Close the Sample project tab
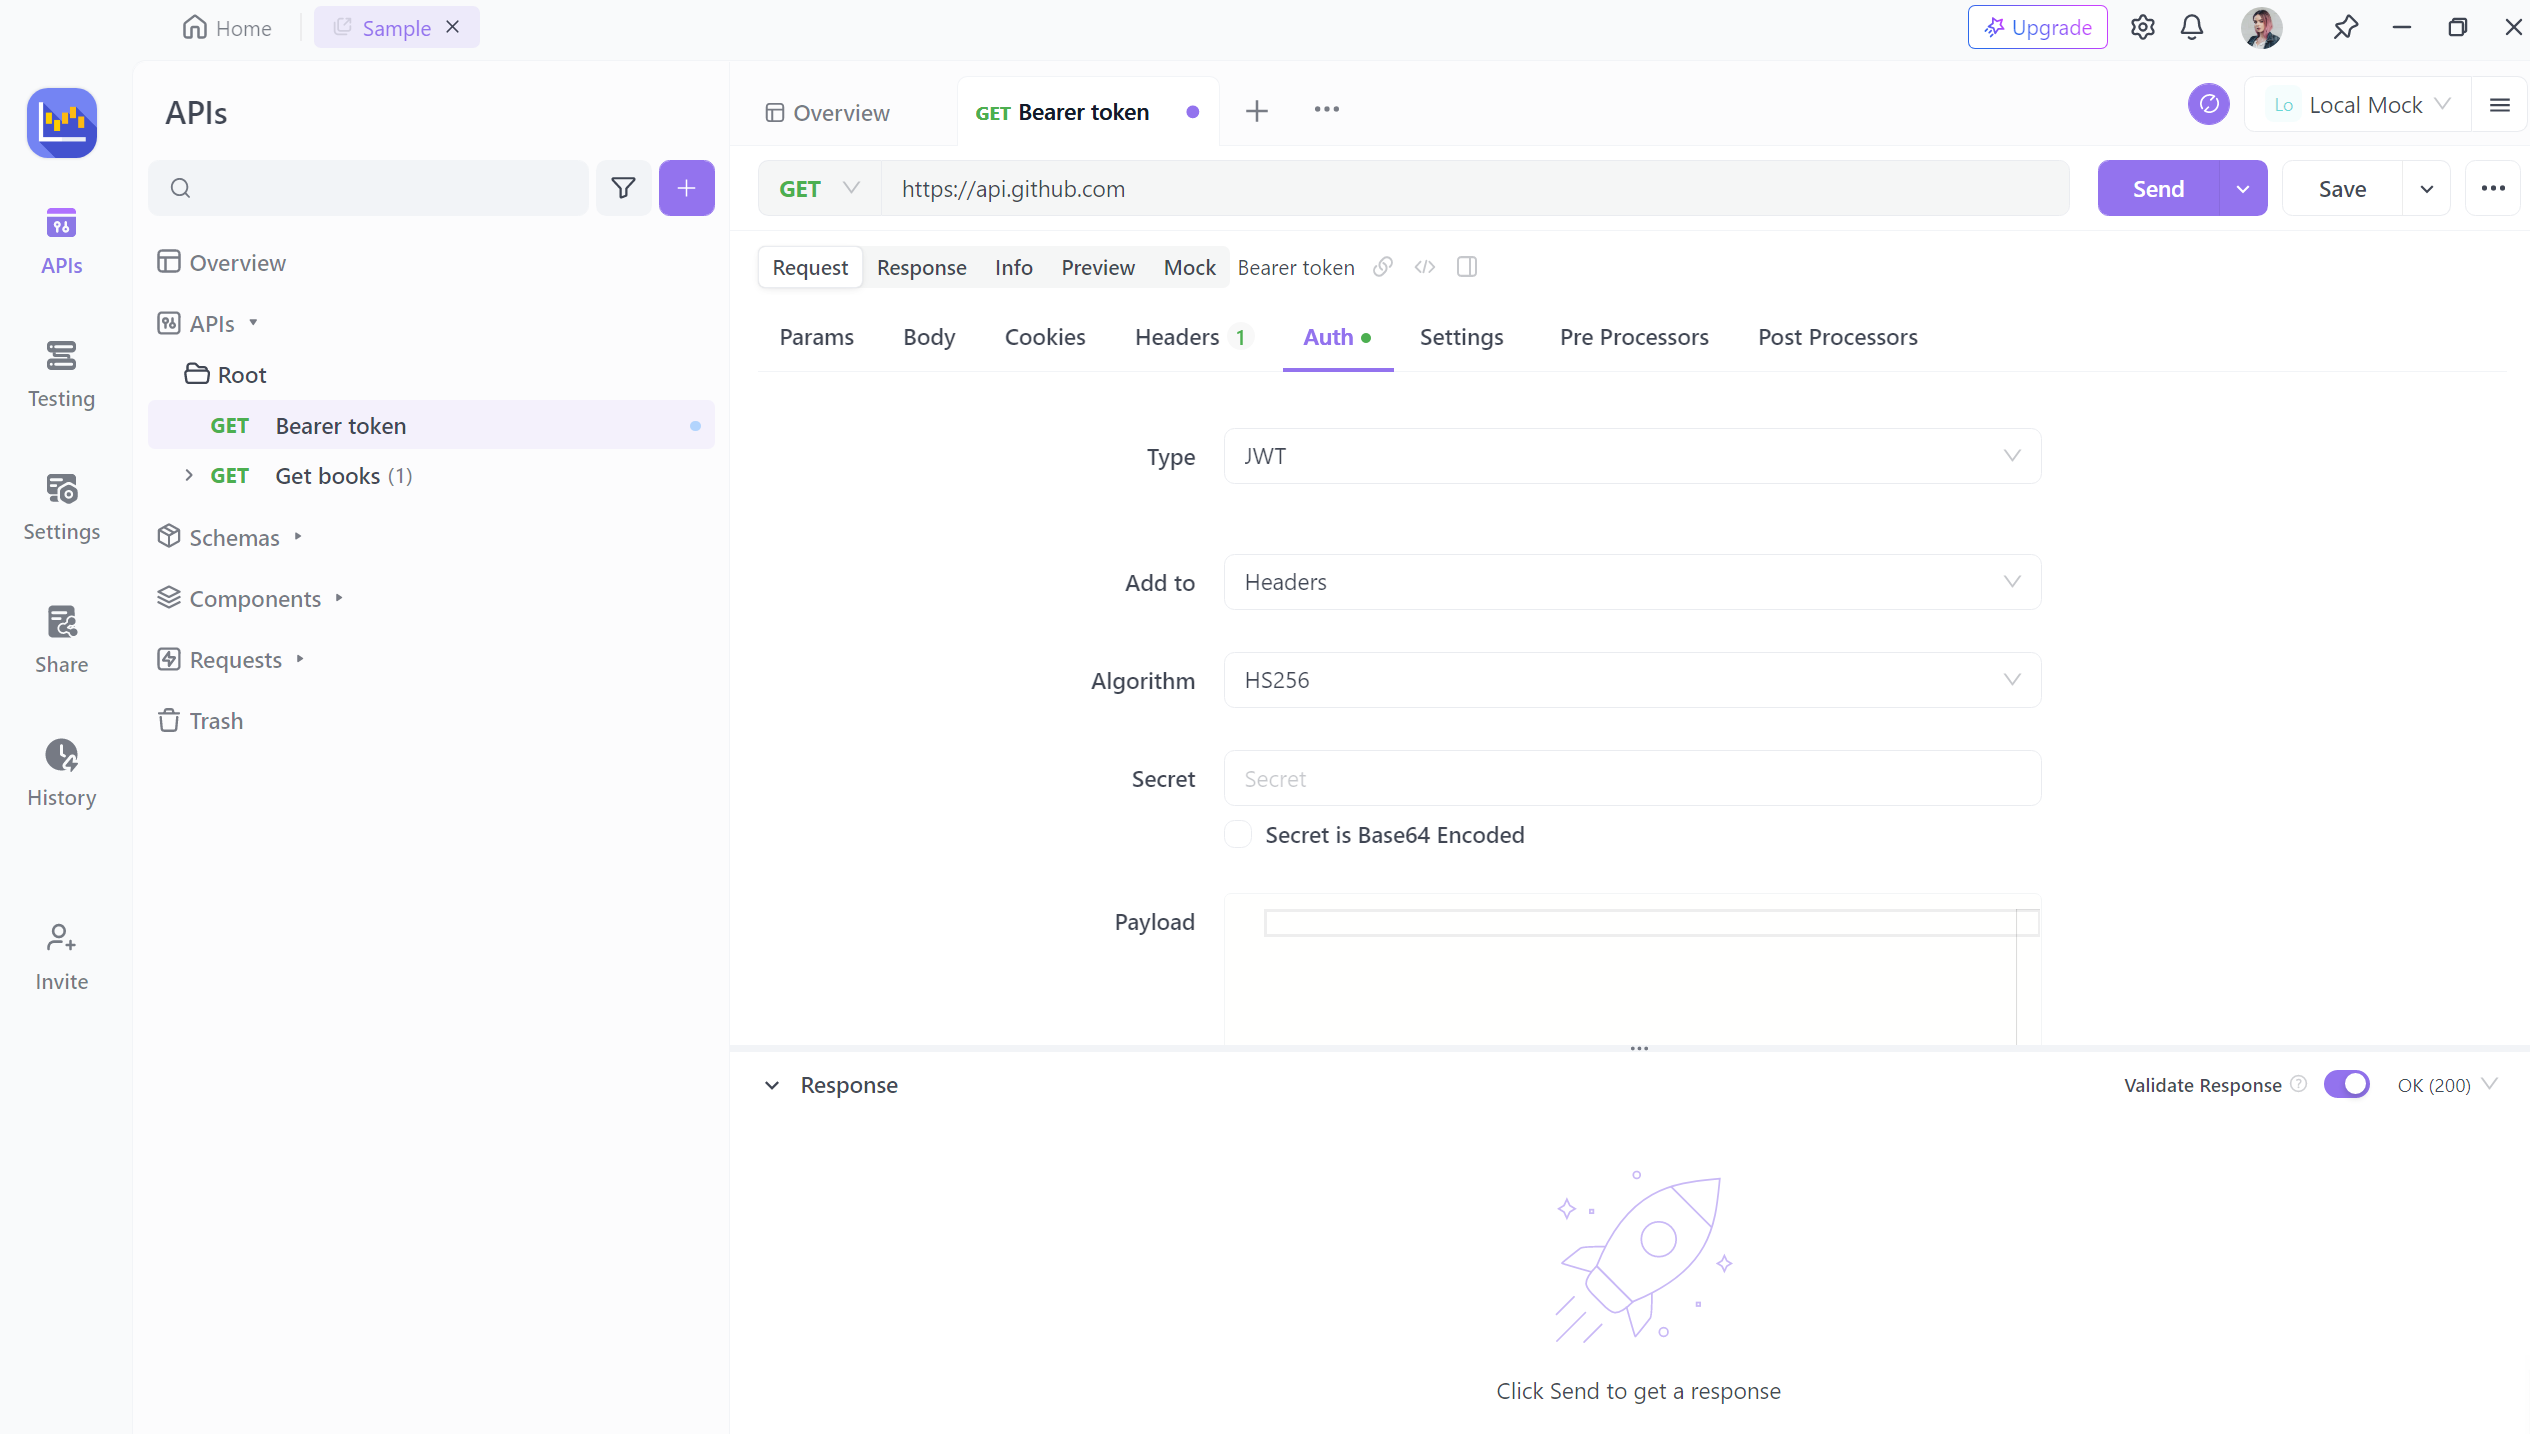The image size is (2530, 1434). click(453, 27)
